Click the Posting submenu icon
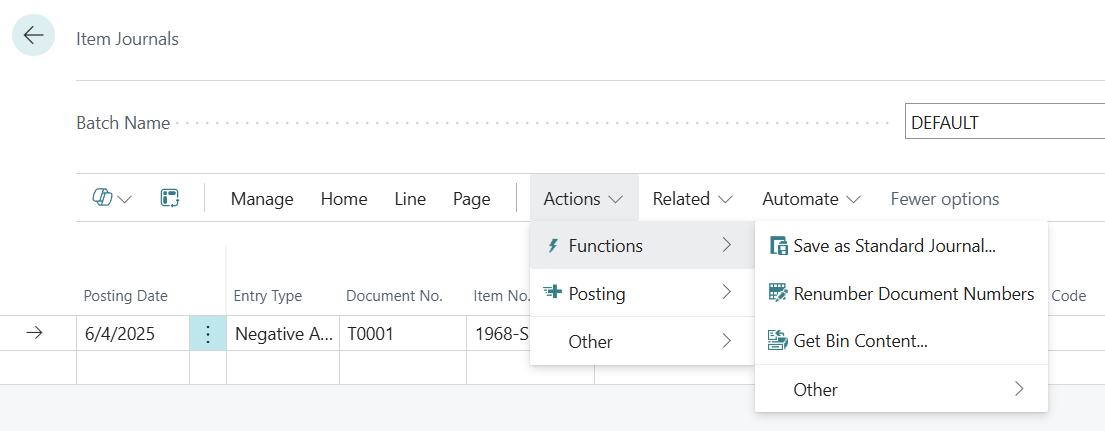 coord(552,293)
